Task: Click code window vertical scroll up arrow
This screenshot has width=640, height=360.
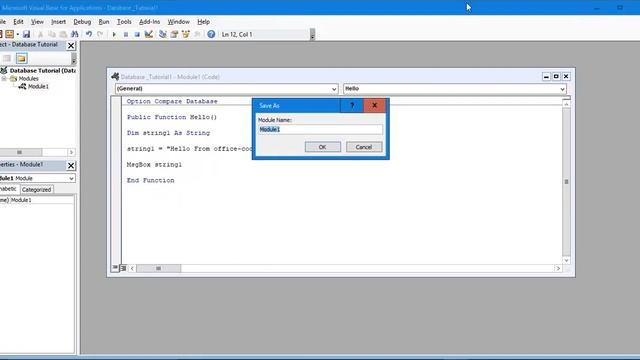Action: [x=566, y=104]
